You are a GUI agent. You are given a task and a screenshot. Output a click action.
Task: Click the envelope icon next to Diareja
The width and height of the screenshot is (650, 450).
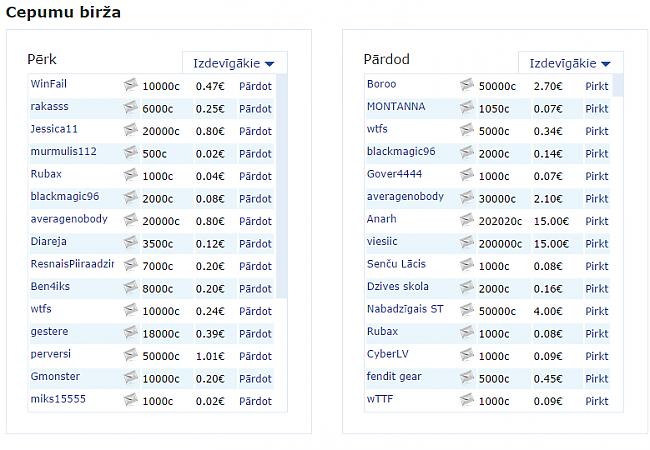pyautogui.click(x=130, y=243)
